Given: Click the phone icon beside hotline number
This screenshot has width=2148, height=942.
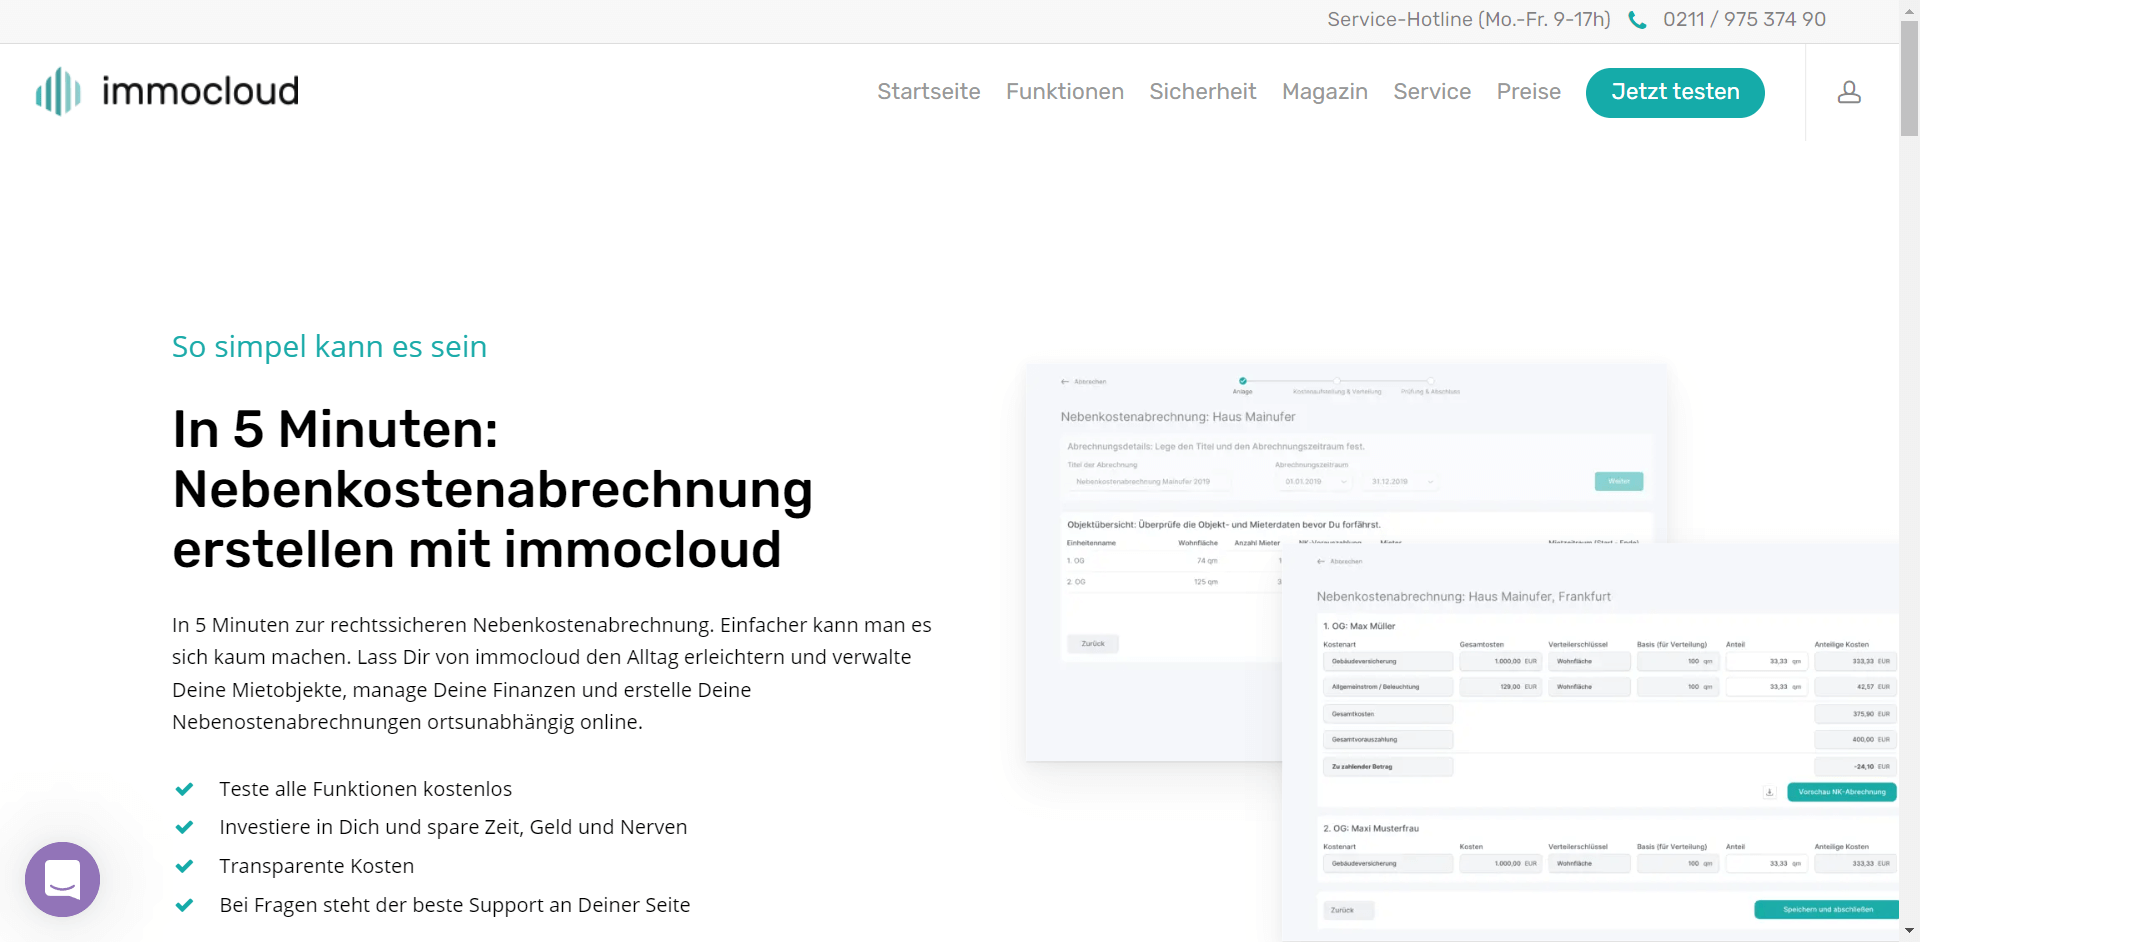Looking at the screenshot, I should (1637, 20).
